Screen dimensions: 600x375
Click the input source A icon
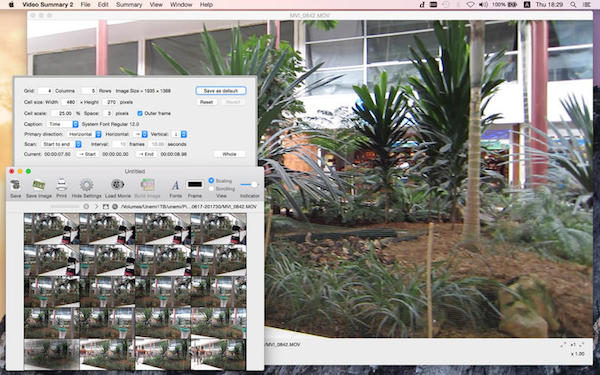click(527, 5)
